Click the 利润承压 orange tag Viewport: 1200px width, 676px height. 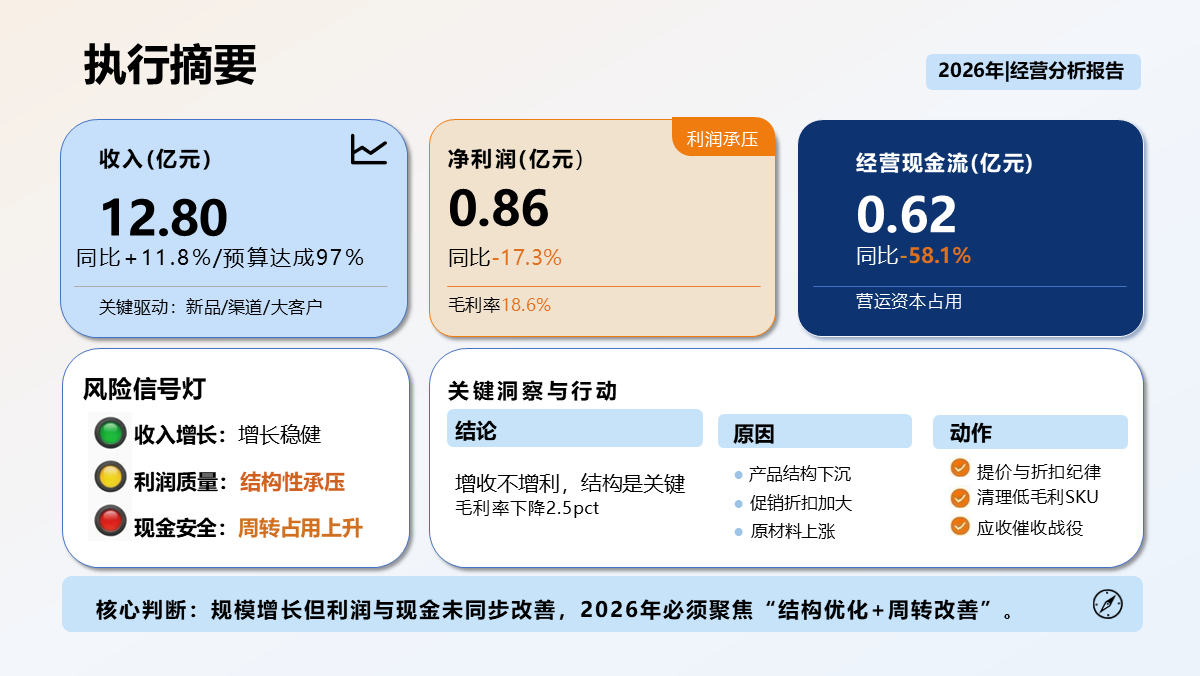724,138
